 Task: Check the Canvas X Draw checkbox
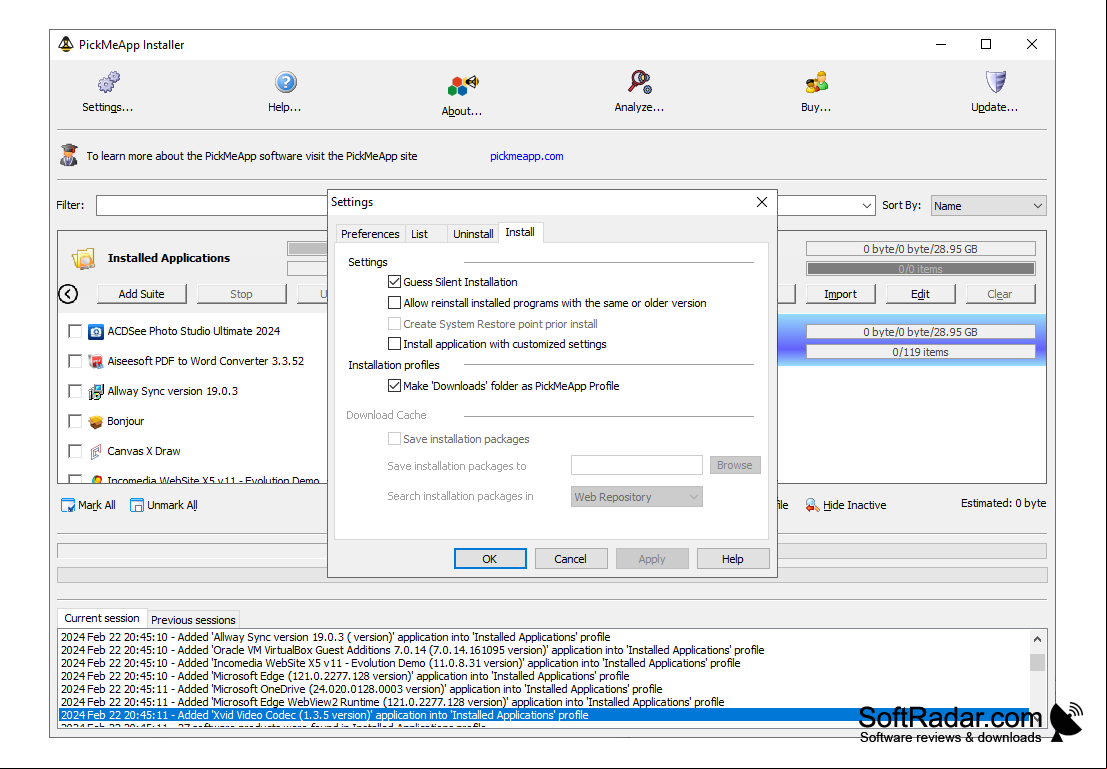75,451
